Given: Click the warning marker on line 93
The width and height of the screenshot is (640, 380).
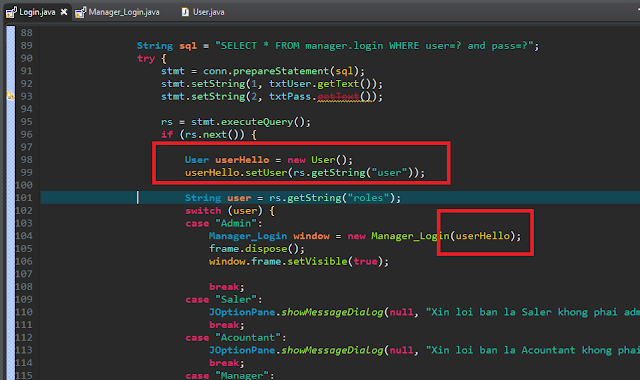Looking at the screenshot, I should pyautogui.click(x=10, y=96).
